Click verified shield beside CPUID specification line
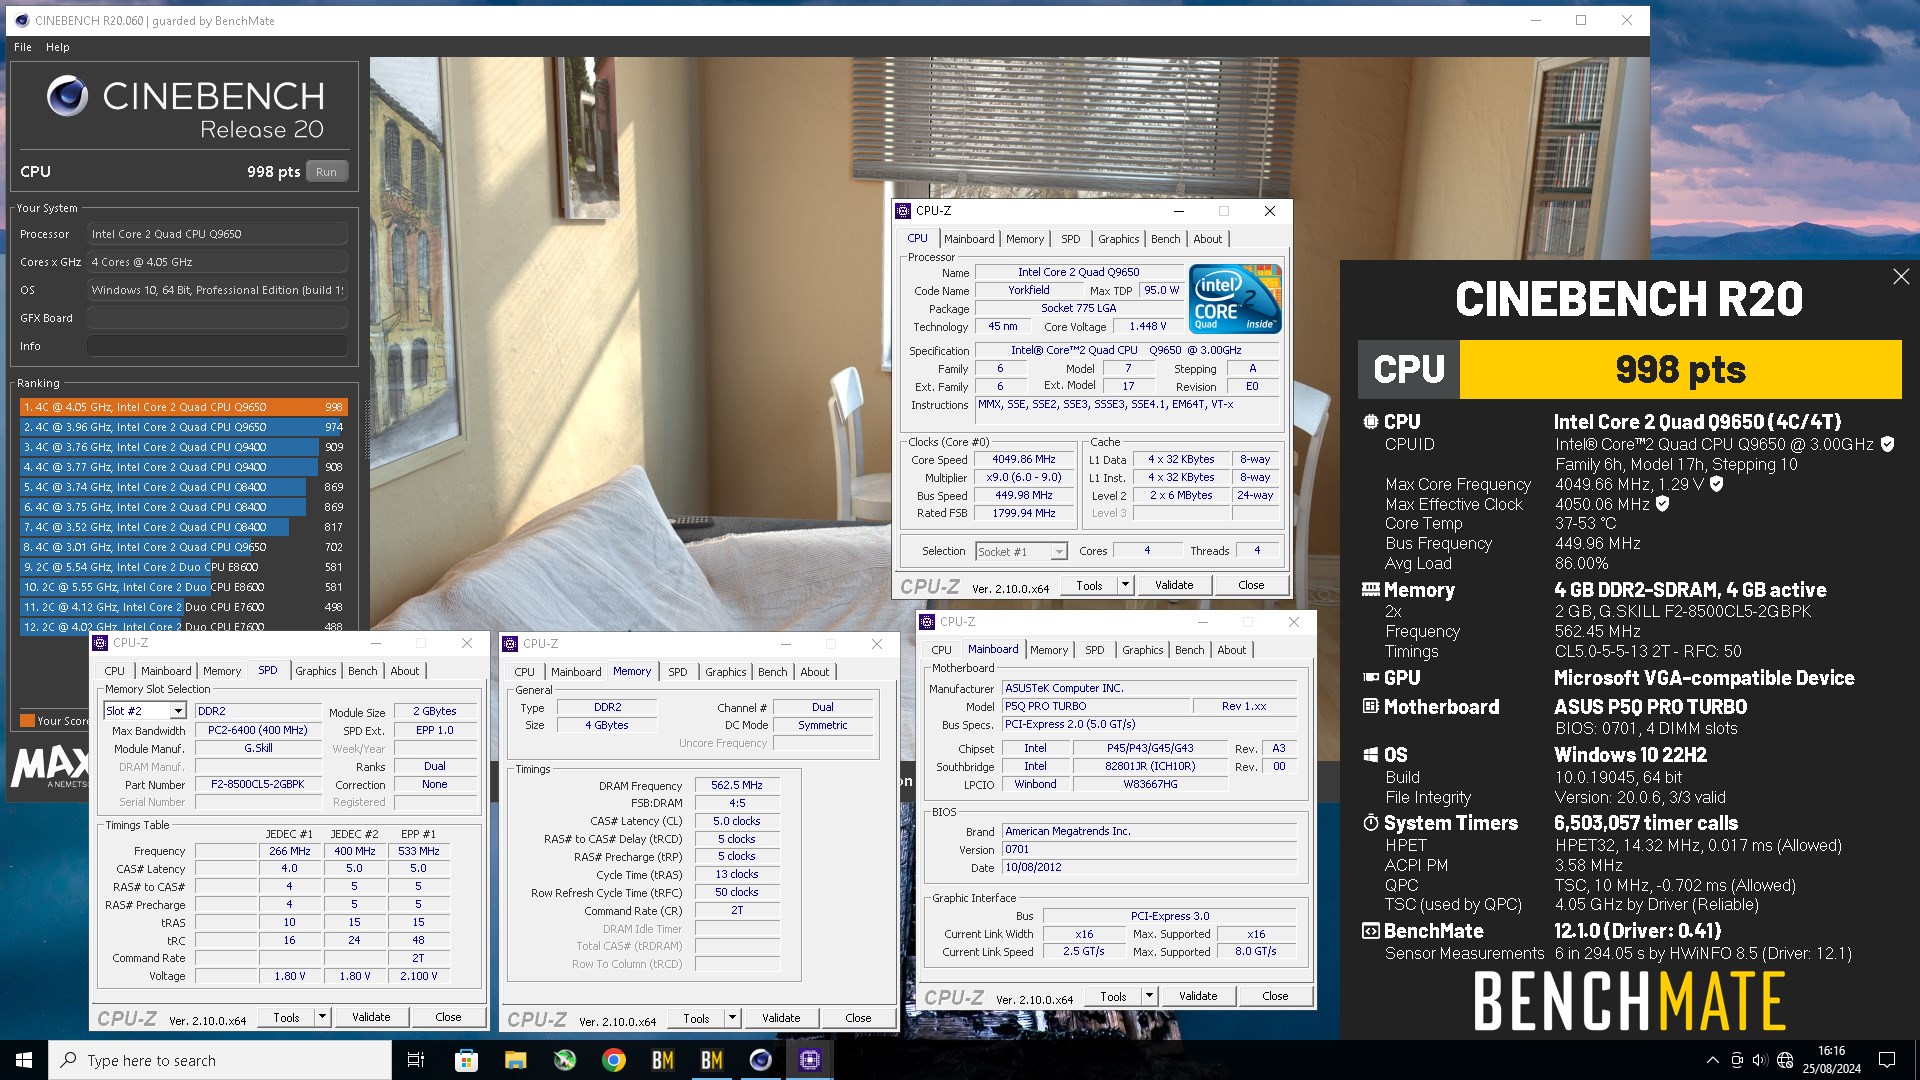This screenshot has height=1080, width=1920. click(x=1887, y=444)
